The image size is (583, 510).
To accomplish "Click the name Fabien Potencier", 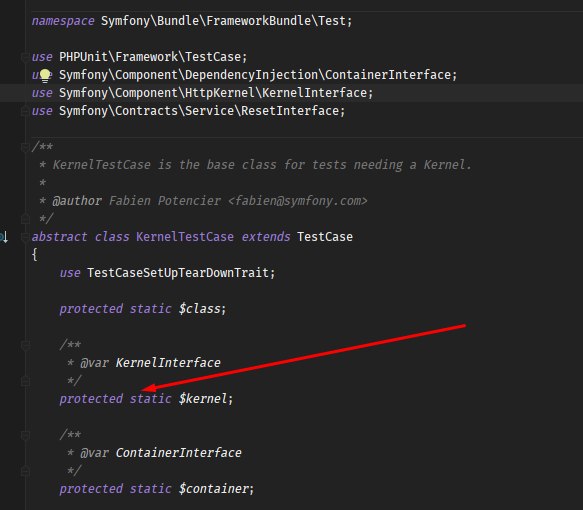I will [x=165, y=201].
